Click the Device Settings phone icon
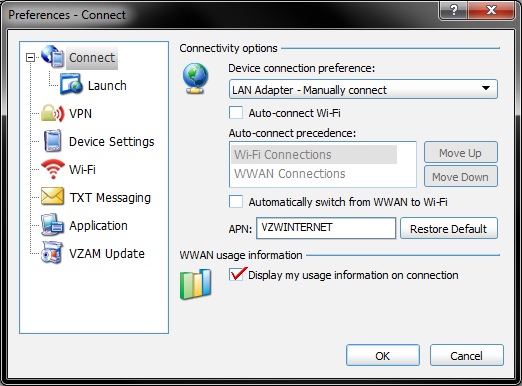The height and width of the screenshot is (386, 522). [x=52, y=141]
